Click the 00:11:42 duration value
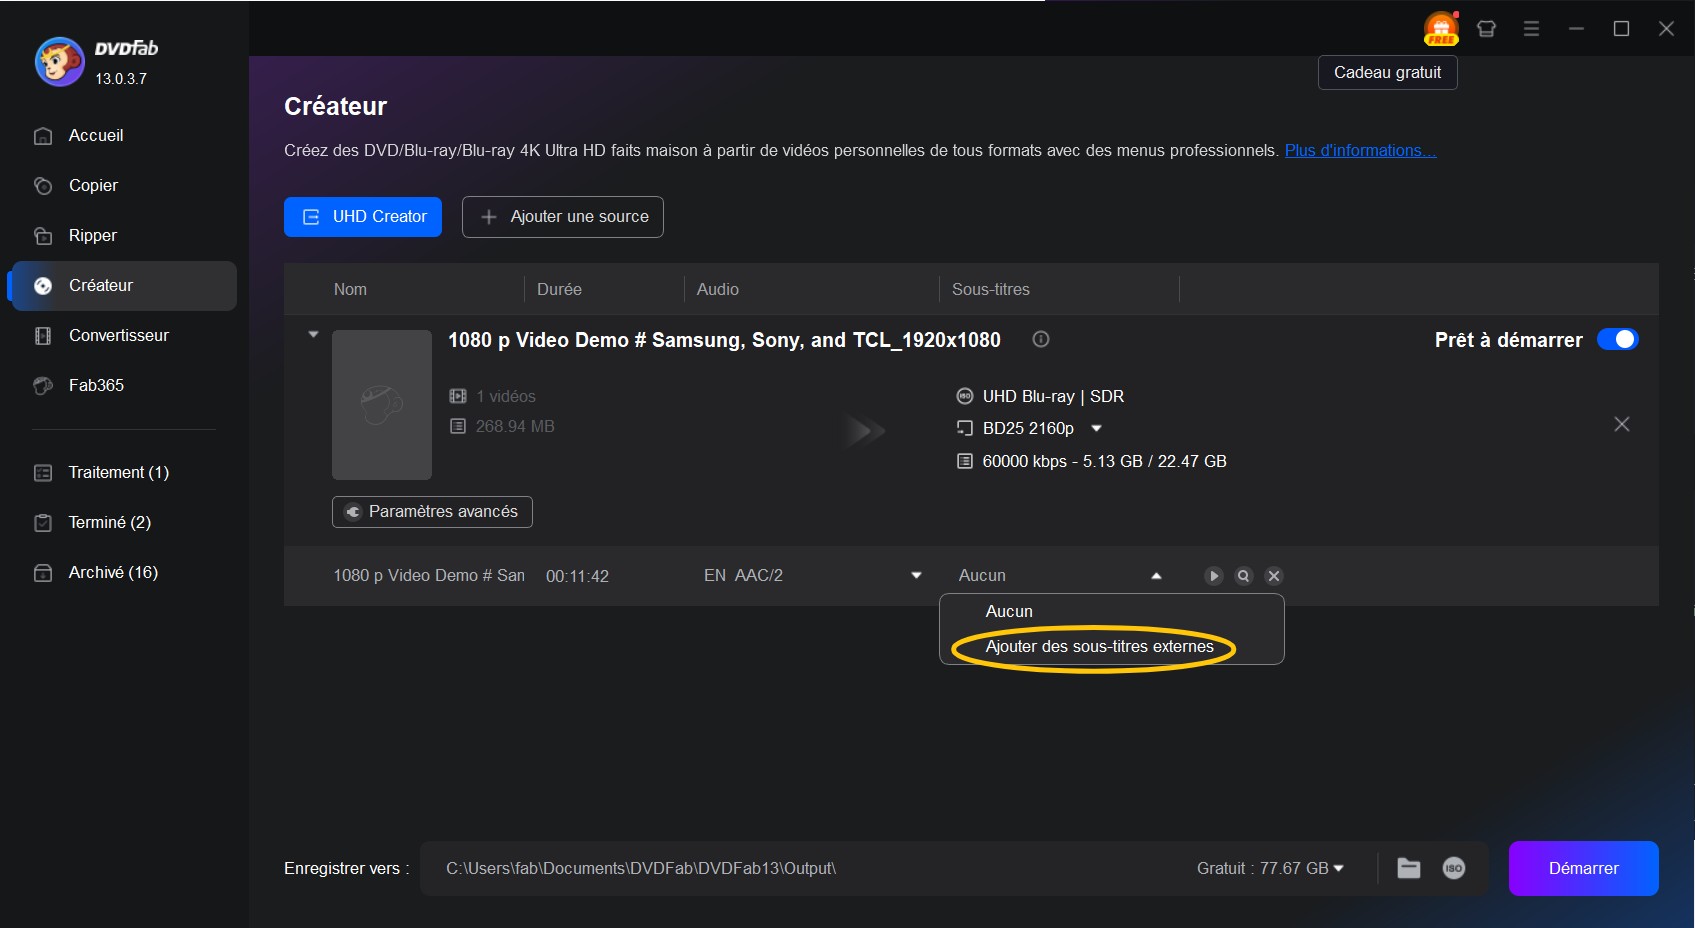The image size is (1695, 928). pos(577,576)
